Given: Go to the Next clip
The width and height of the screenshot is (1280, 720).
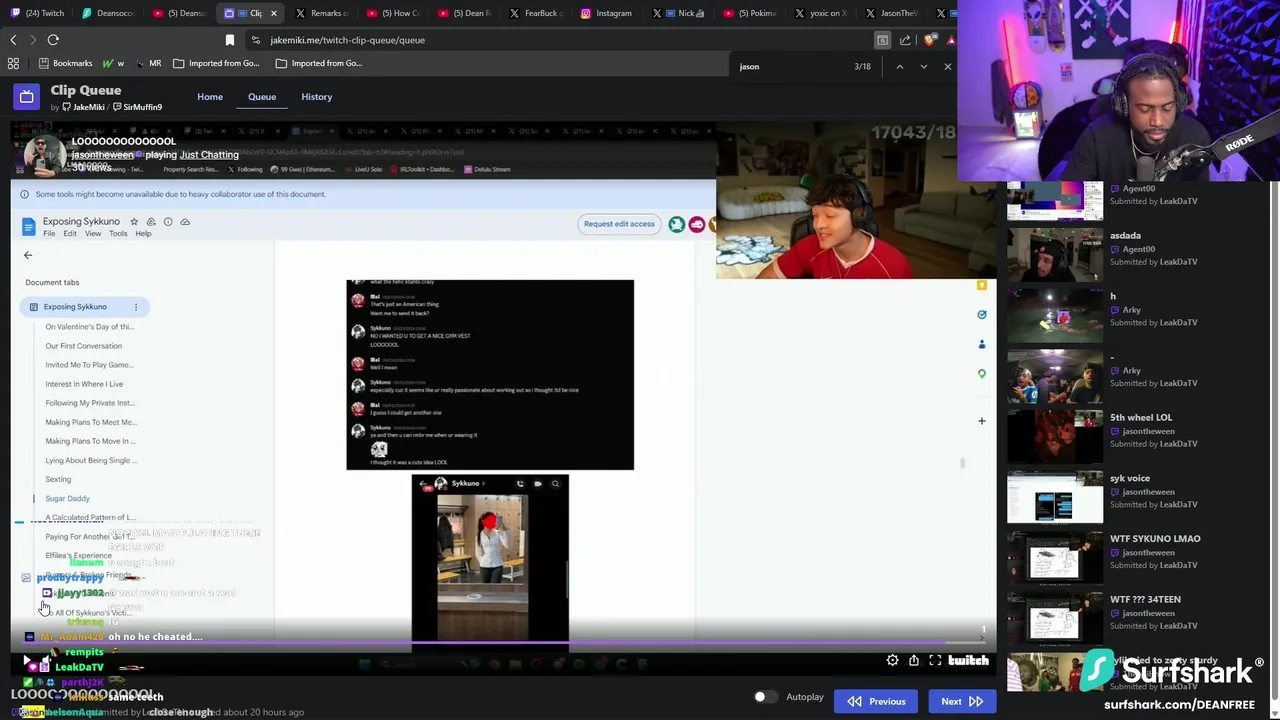Looking at the screenshot, I should (961, 701).
